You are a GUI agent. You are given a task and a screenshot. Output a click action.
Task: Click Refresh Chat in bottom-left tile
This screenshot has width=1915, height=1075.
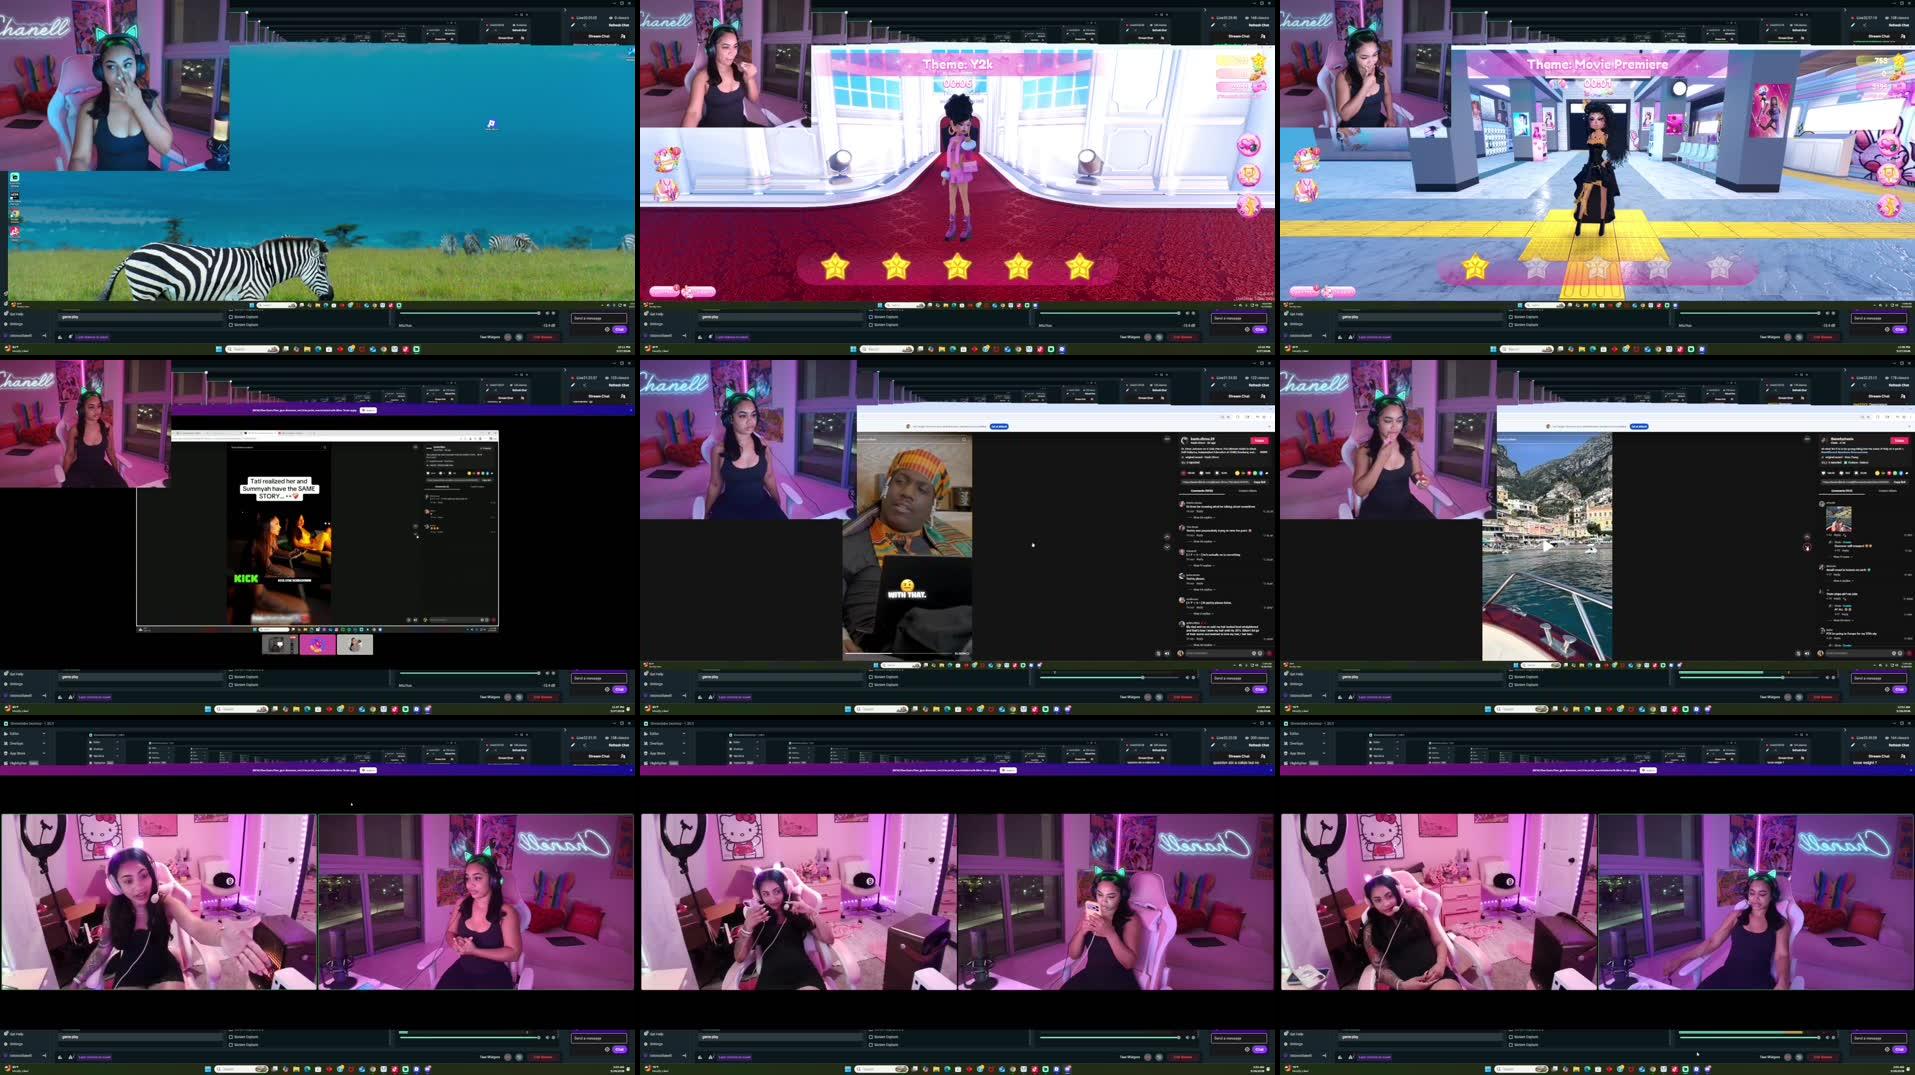(x=619, y=745)
